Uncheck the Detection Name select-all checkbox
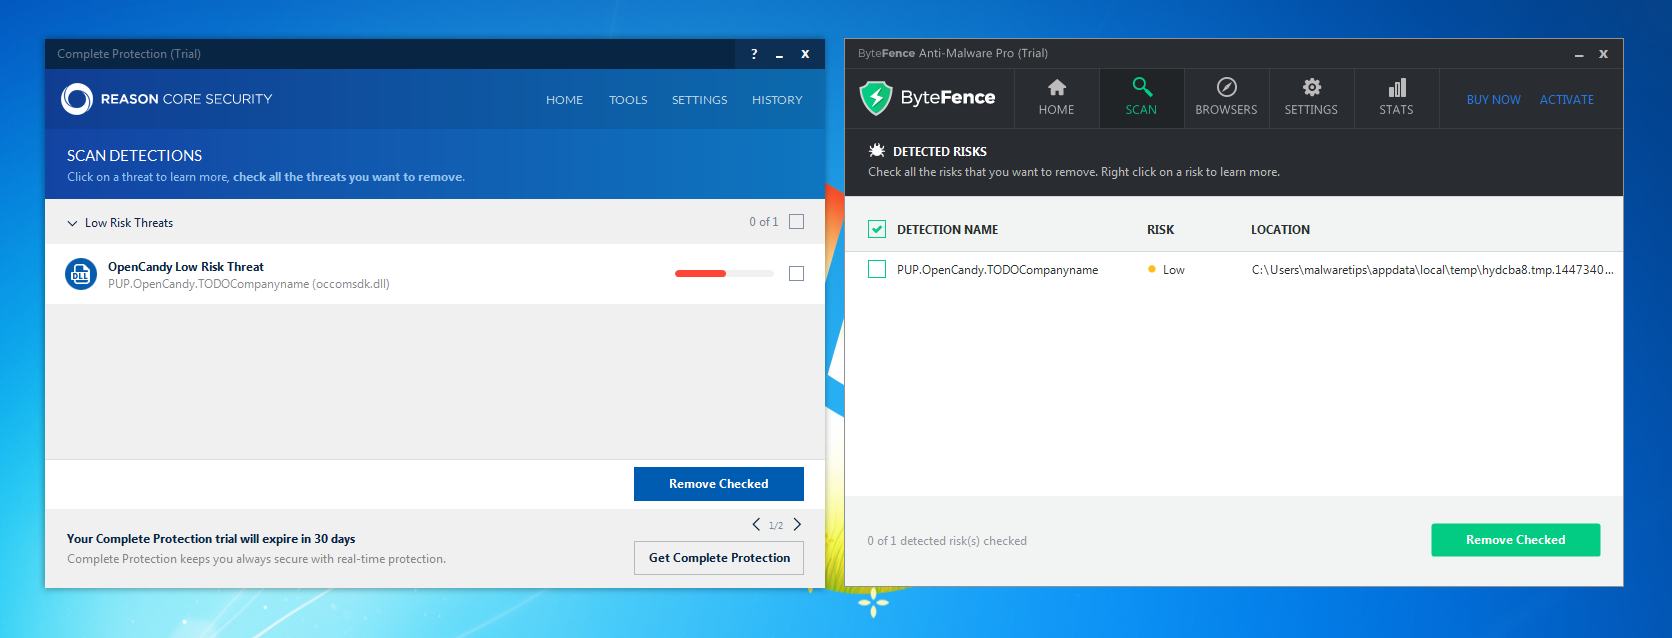 click(x=877, y=229)
